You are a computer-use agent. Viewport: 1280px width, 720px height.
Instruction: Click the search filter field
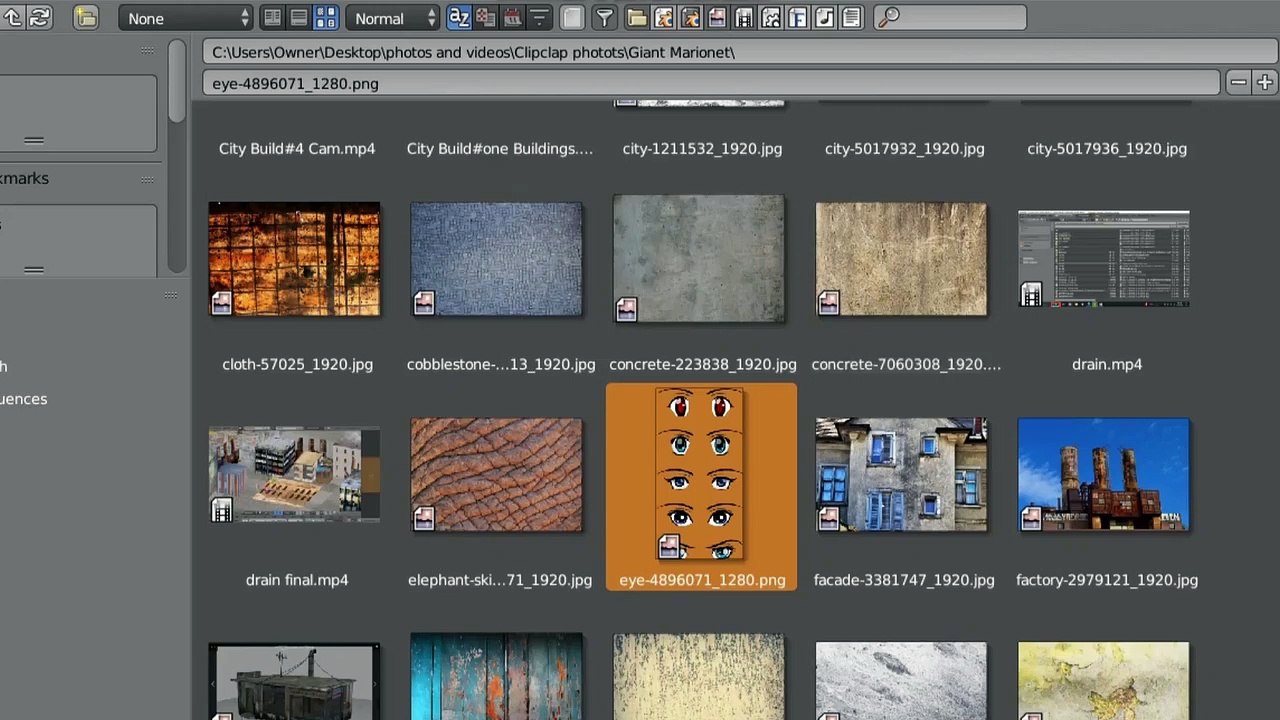point(950,18)
